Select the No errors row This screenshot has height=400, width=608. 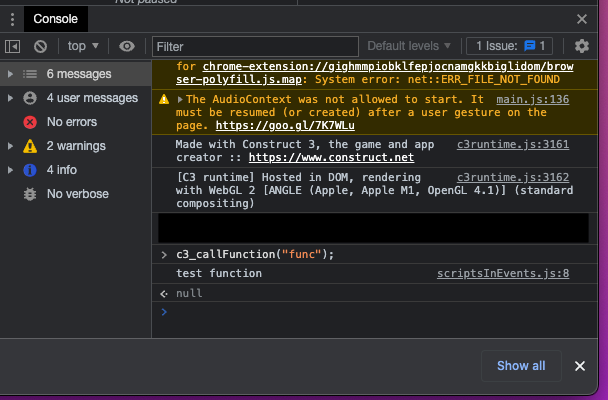[76, 122]
